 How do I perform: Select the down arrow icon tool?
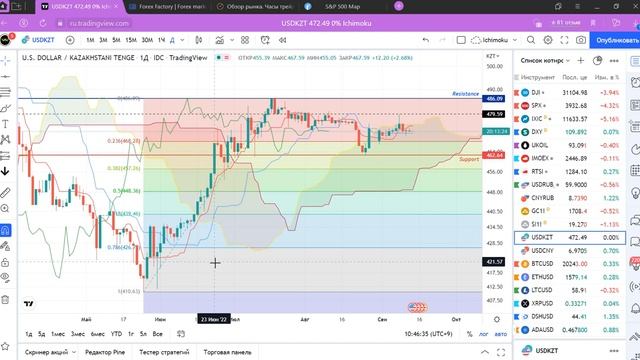click(x=5, y=171)
